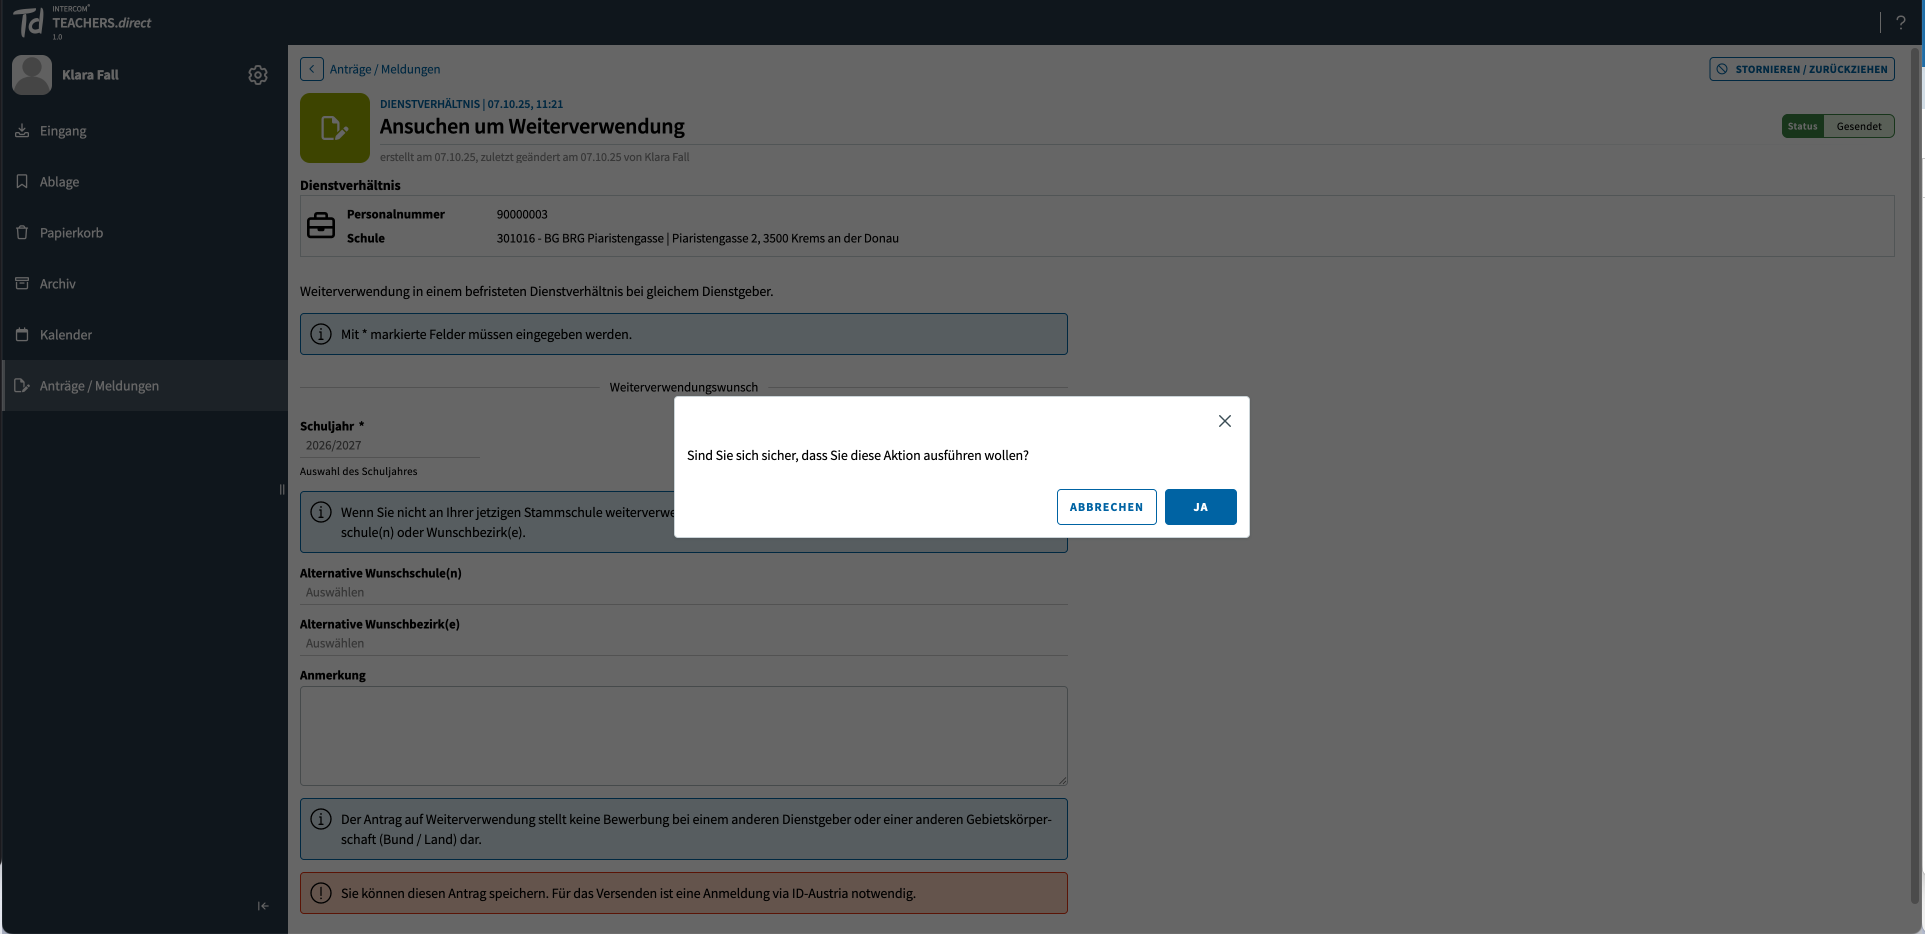Click Stornieren / Zurückziehen button
The height and width of the screenshot is (934, 1925).
tap(1801, 69)
